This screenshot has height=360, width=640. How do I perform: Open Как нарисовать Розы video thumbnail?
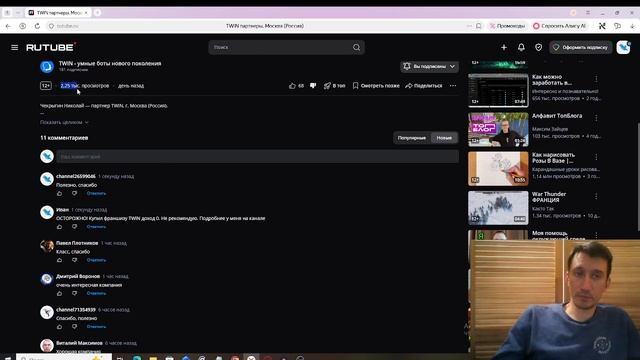498,169
